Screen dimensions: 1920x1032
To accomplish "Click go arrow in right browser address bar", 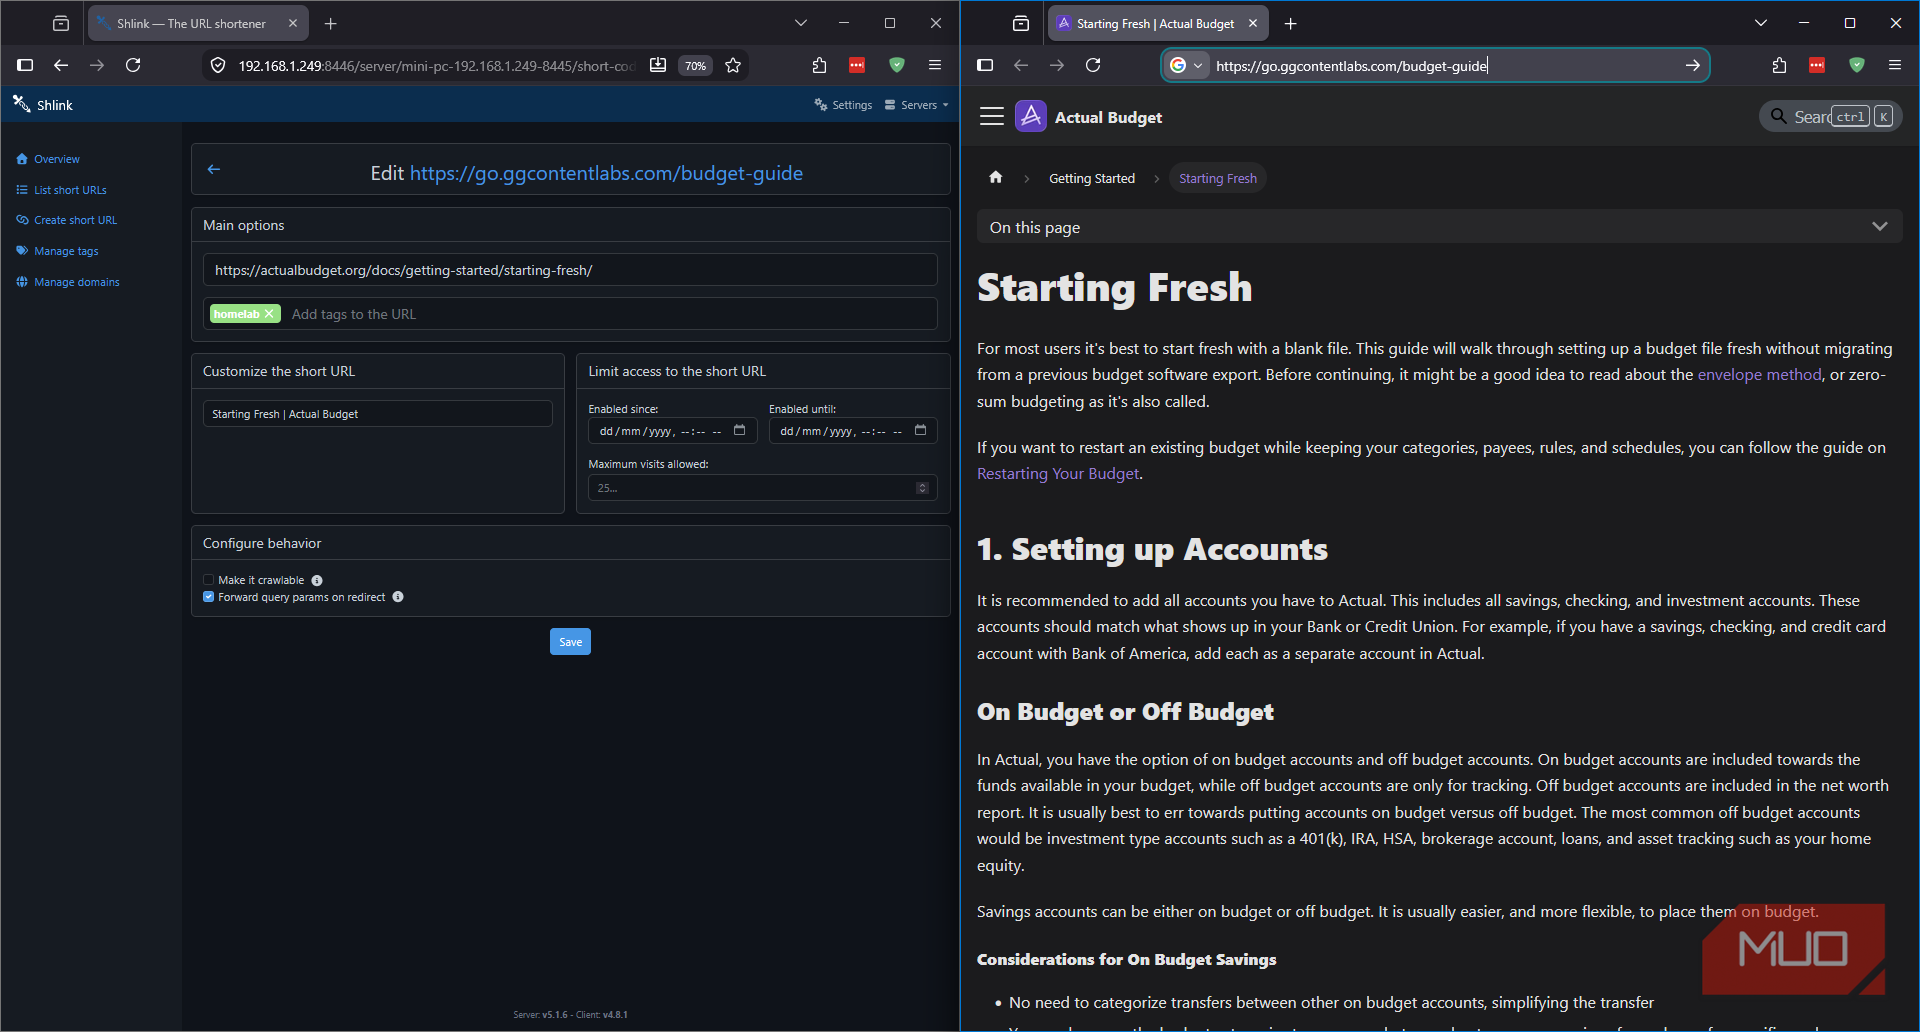I will [1692, 65].
